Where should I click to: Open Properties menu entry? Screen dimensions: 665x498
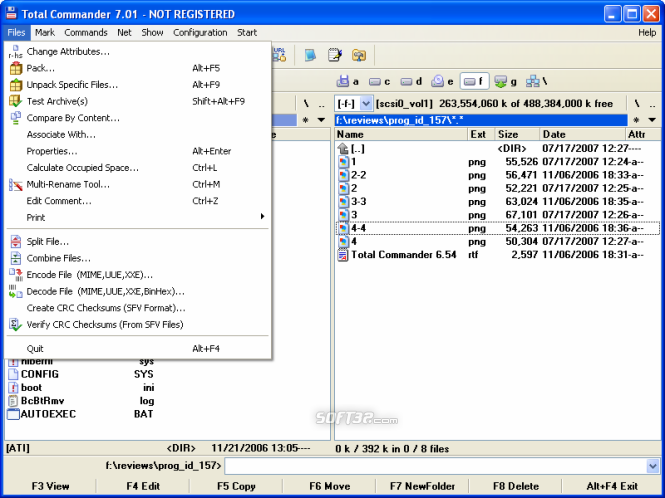[x=138, y=151]
